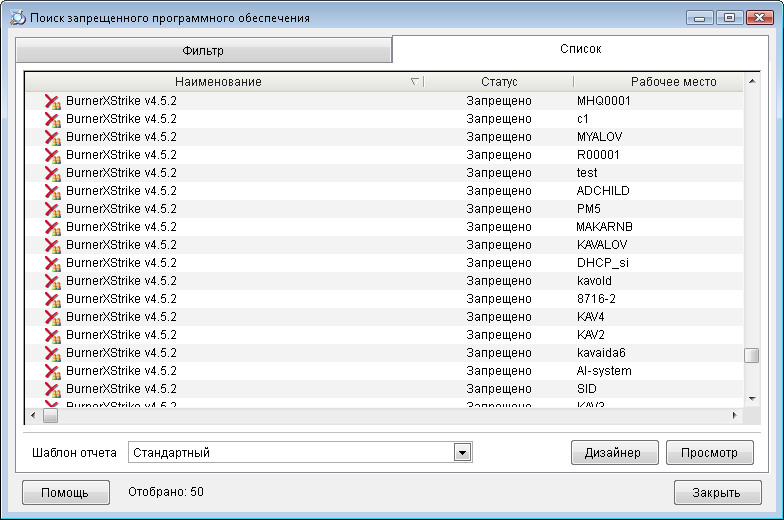Switch to the Фильтр tab
Viewport: 784px width, 520px height.
204,50
